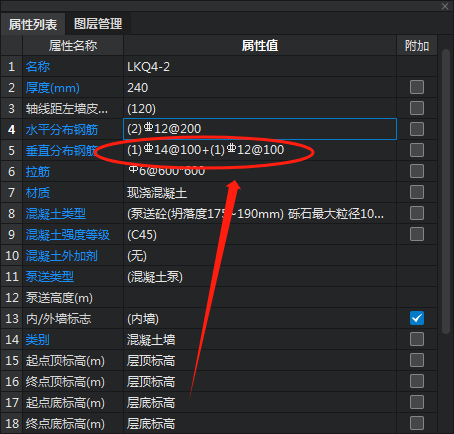
Task: Select the thickness value 240
Action: 260,88
